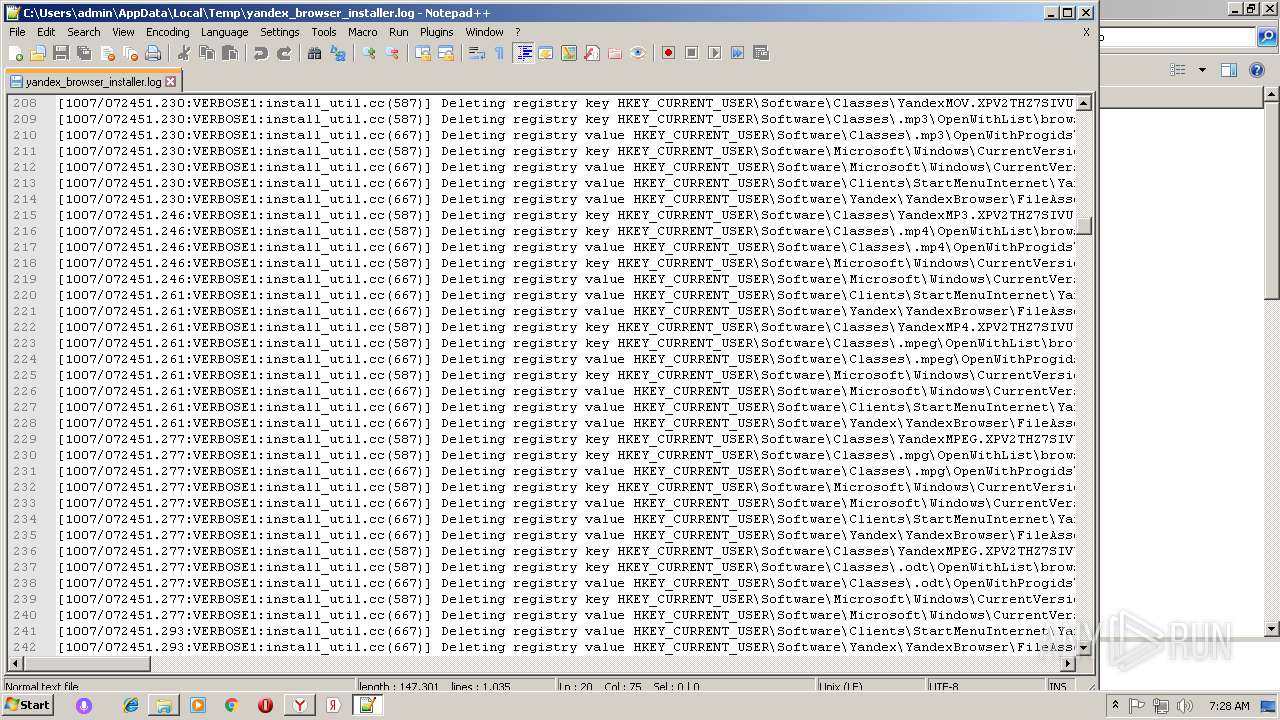The image size is (1280, 720).
Task: Click the editor horizontal scrollbar left arrow
Action: tap(14, 663)
